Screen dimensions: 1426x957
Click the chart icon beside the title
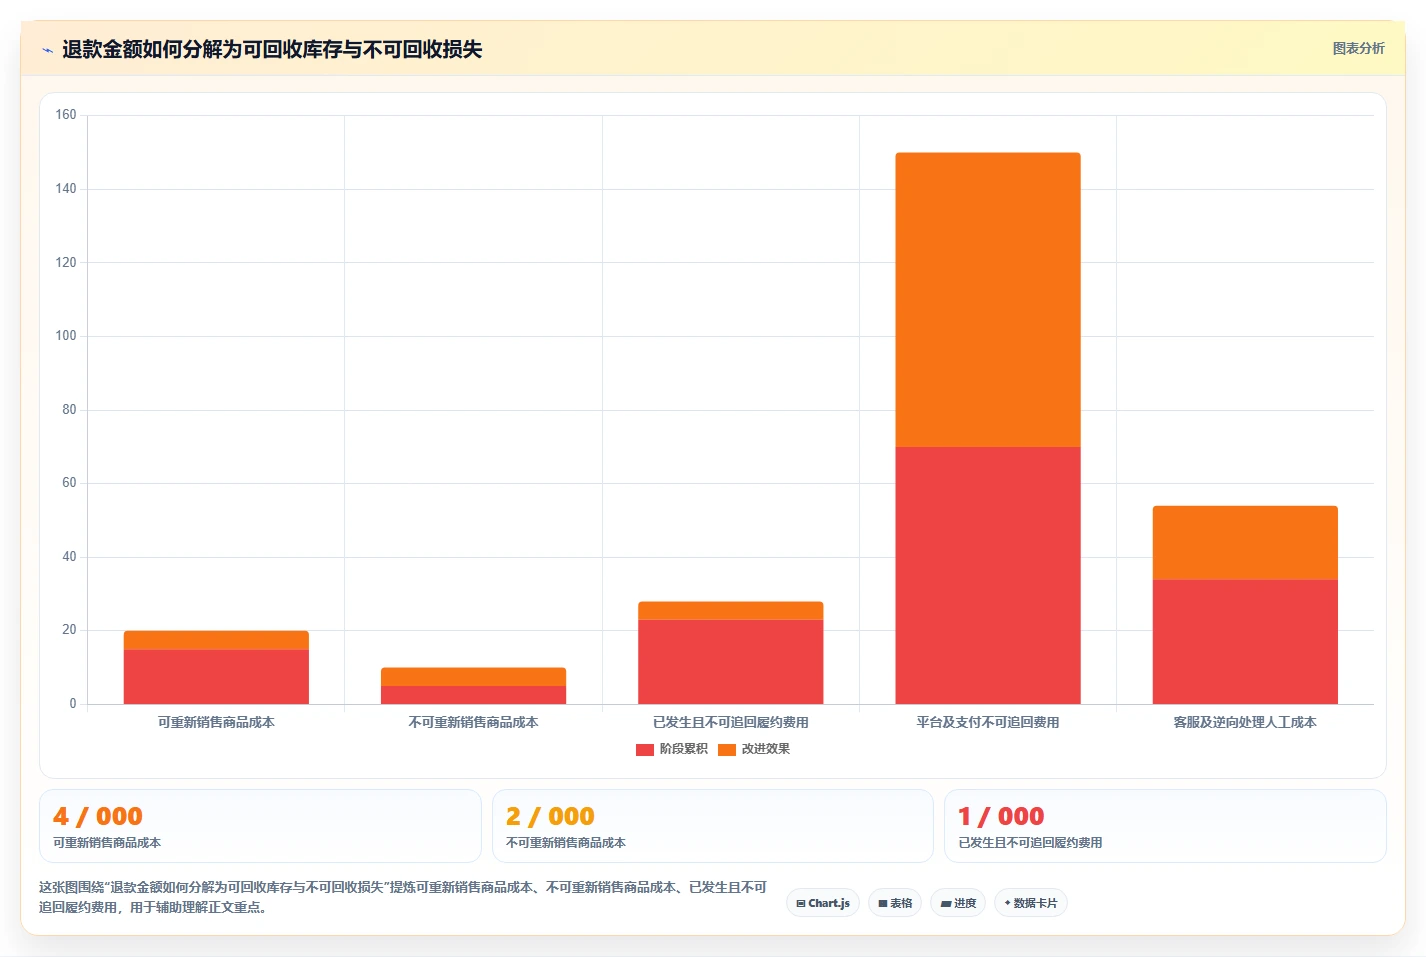[x=47, y=50]
